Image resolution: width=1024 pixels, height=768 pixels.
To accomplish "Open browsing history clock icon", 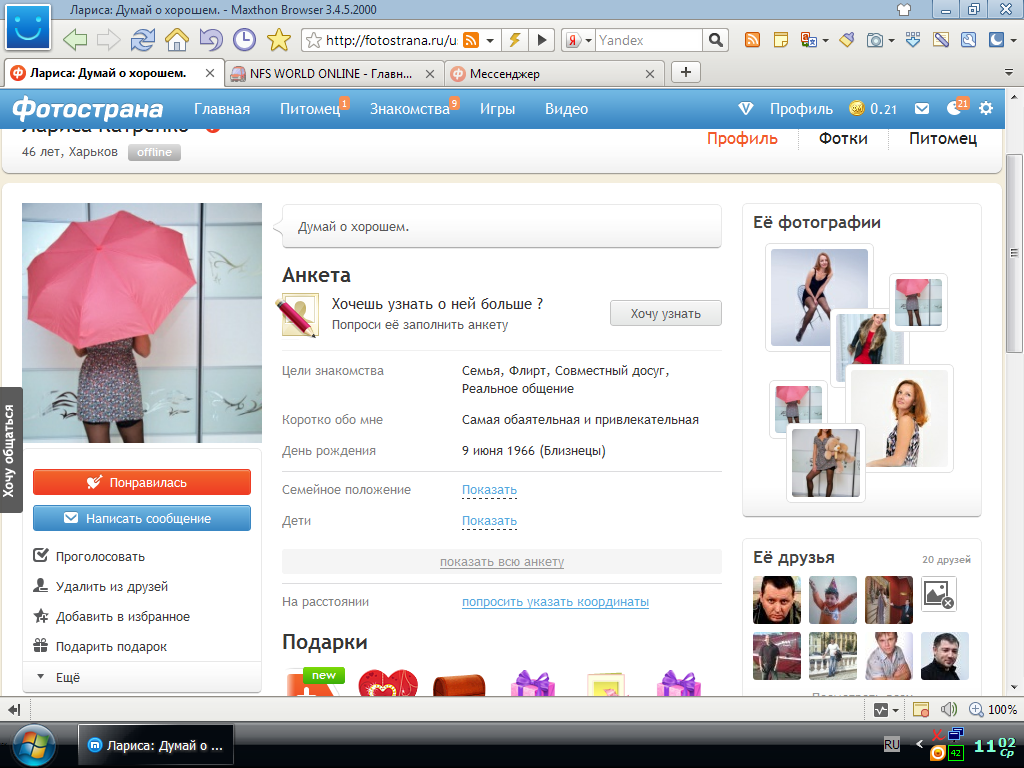I will [x=244, y=40].
